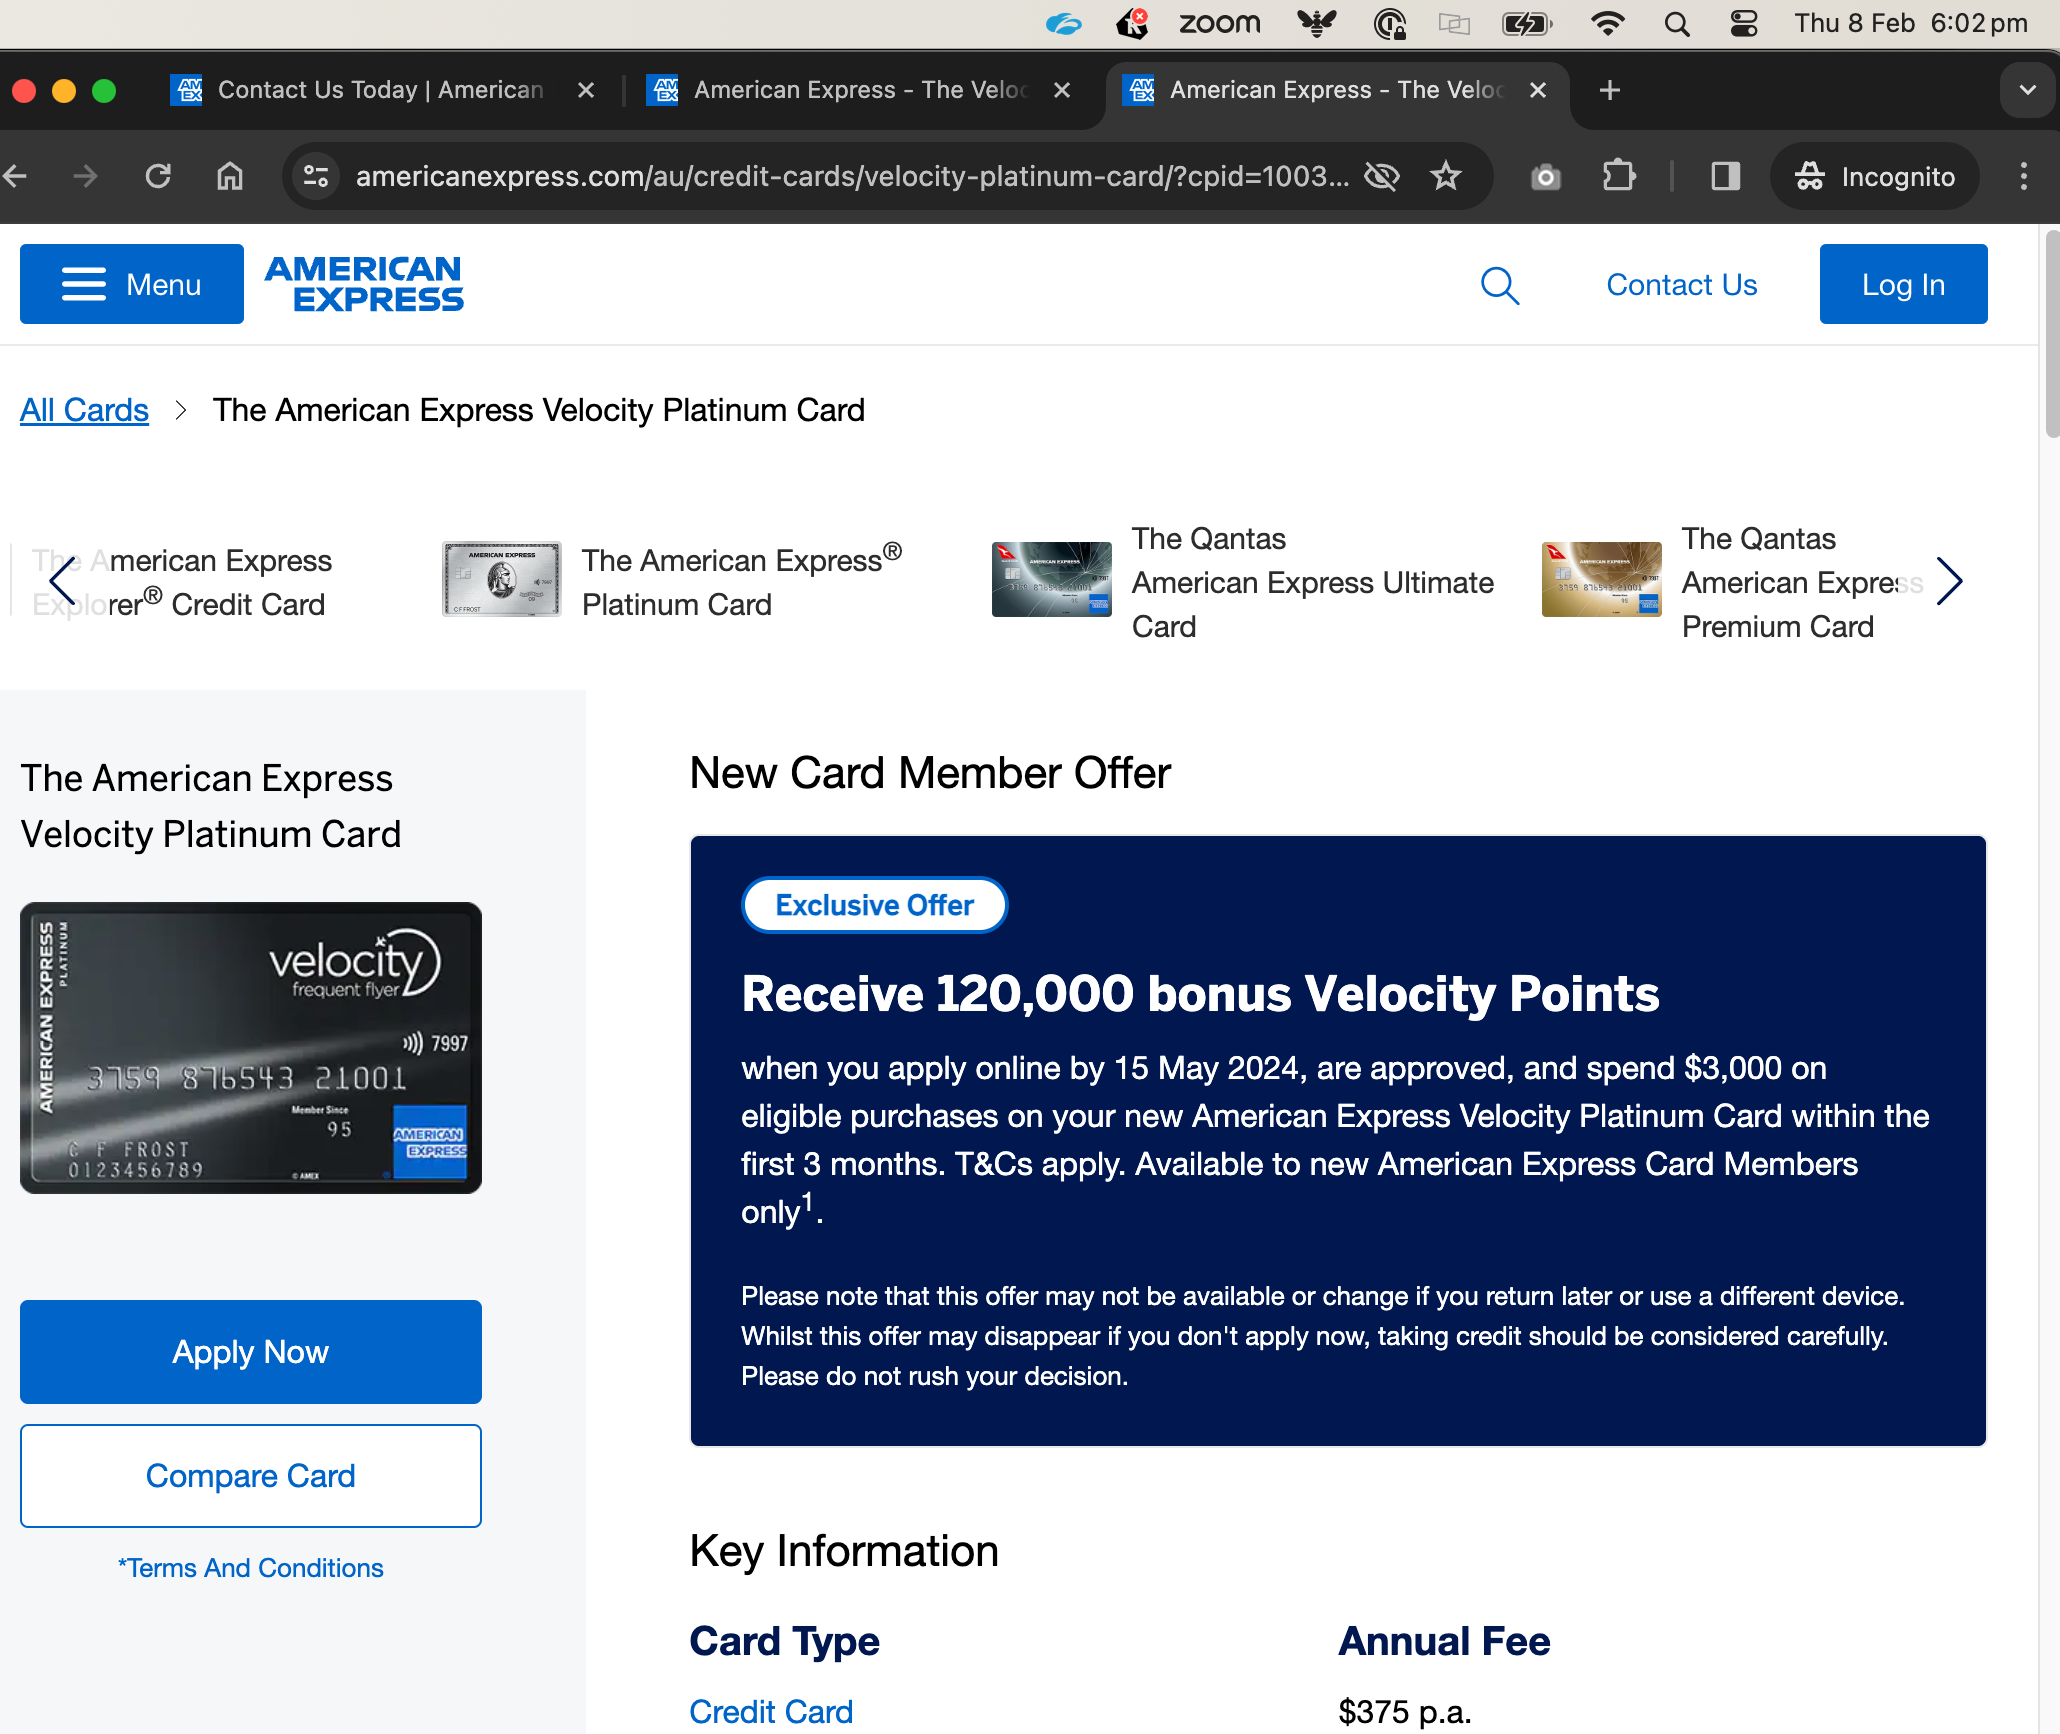This screenshot has height=1734, width=2060.
Task: Close the Contact Us Today tab
Action: (587, 90)
